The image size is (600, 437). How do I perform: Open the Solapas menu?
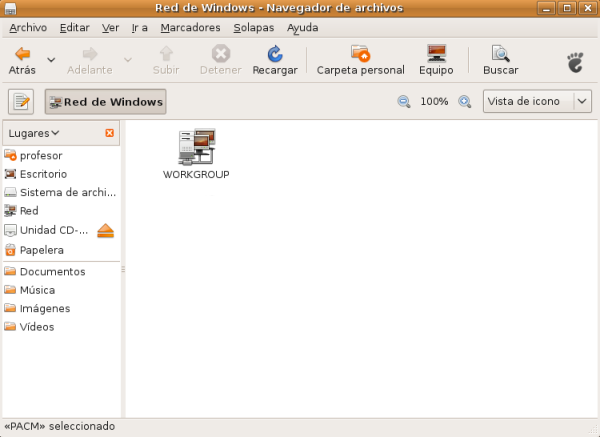coord(253,28)
